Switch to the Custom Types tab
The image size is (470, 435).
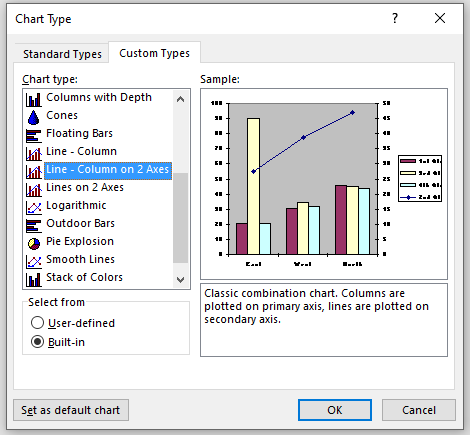[x=154, y=53]
